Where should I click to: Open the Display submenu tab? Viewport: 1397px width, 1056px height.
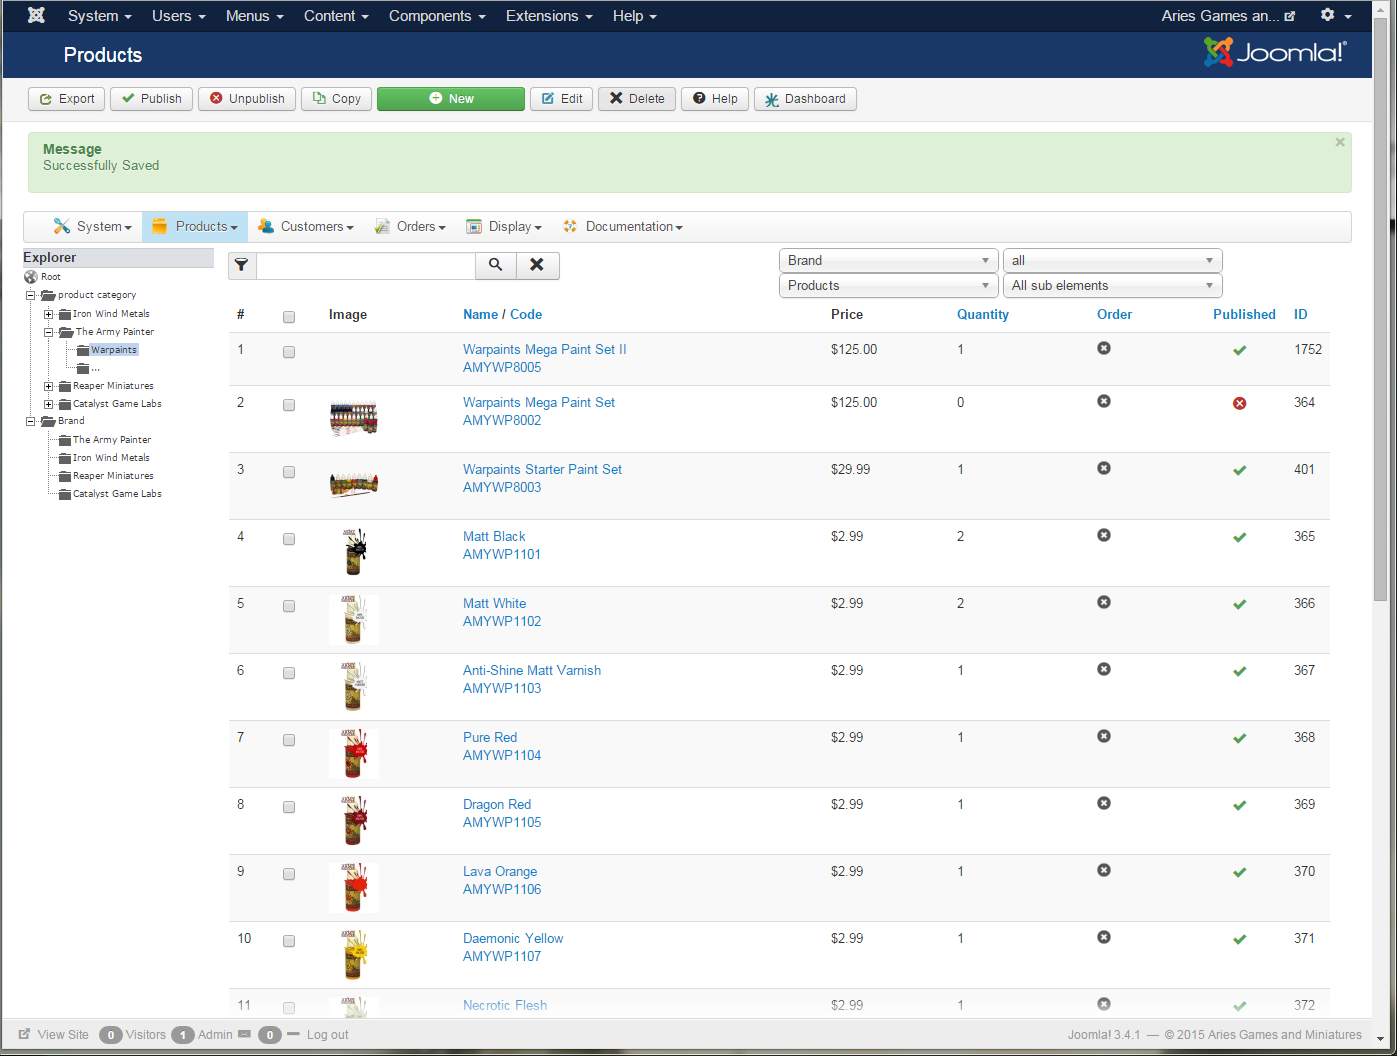click(504, 227)
